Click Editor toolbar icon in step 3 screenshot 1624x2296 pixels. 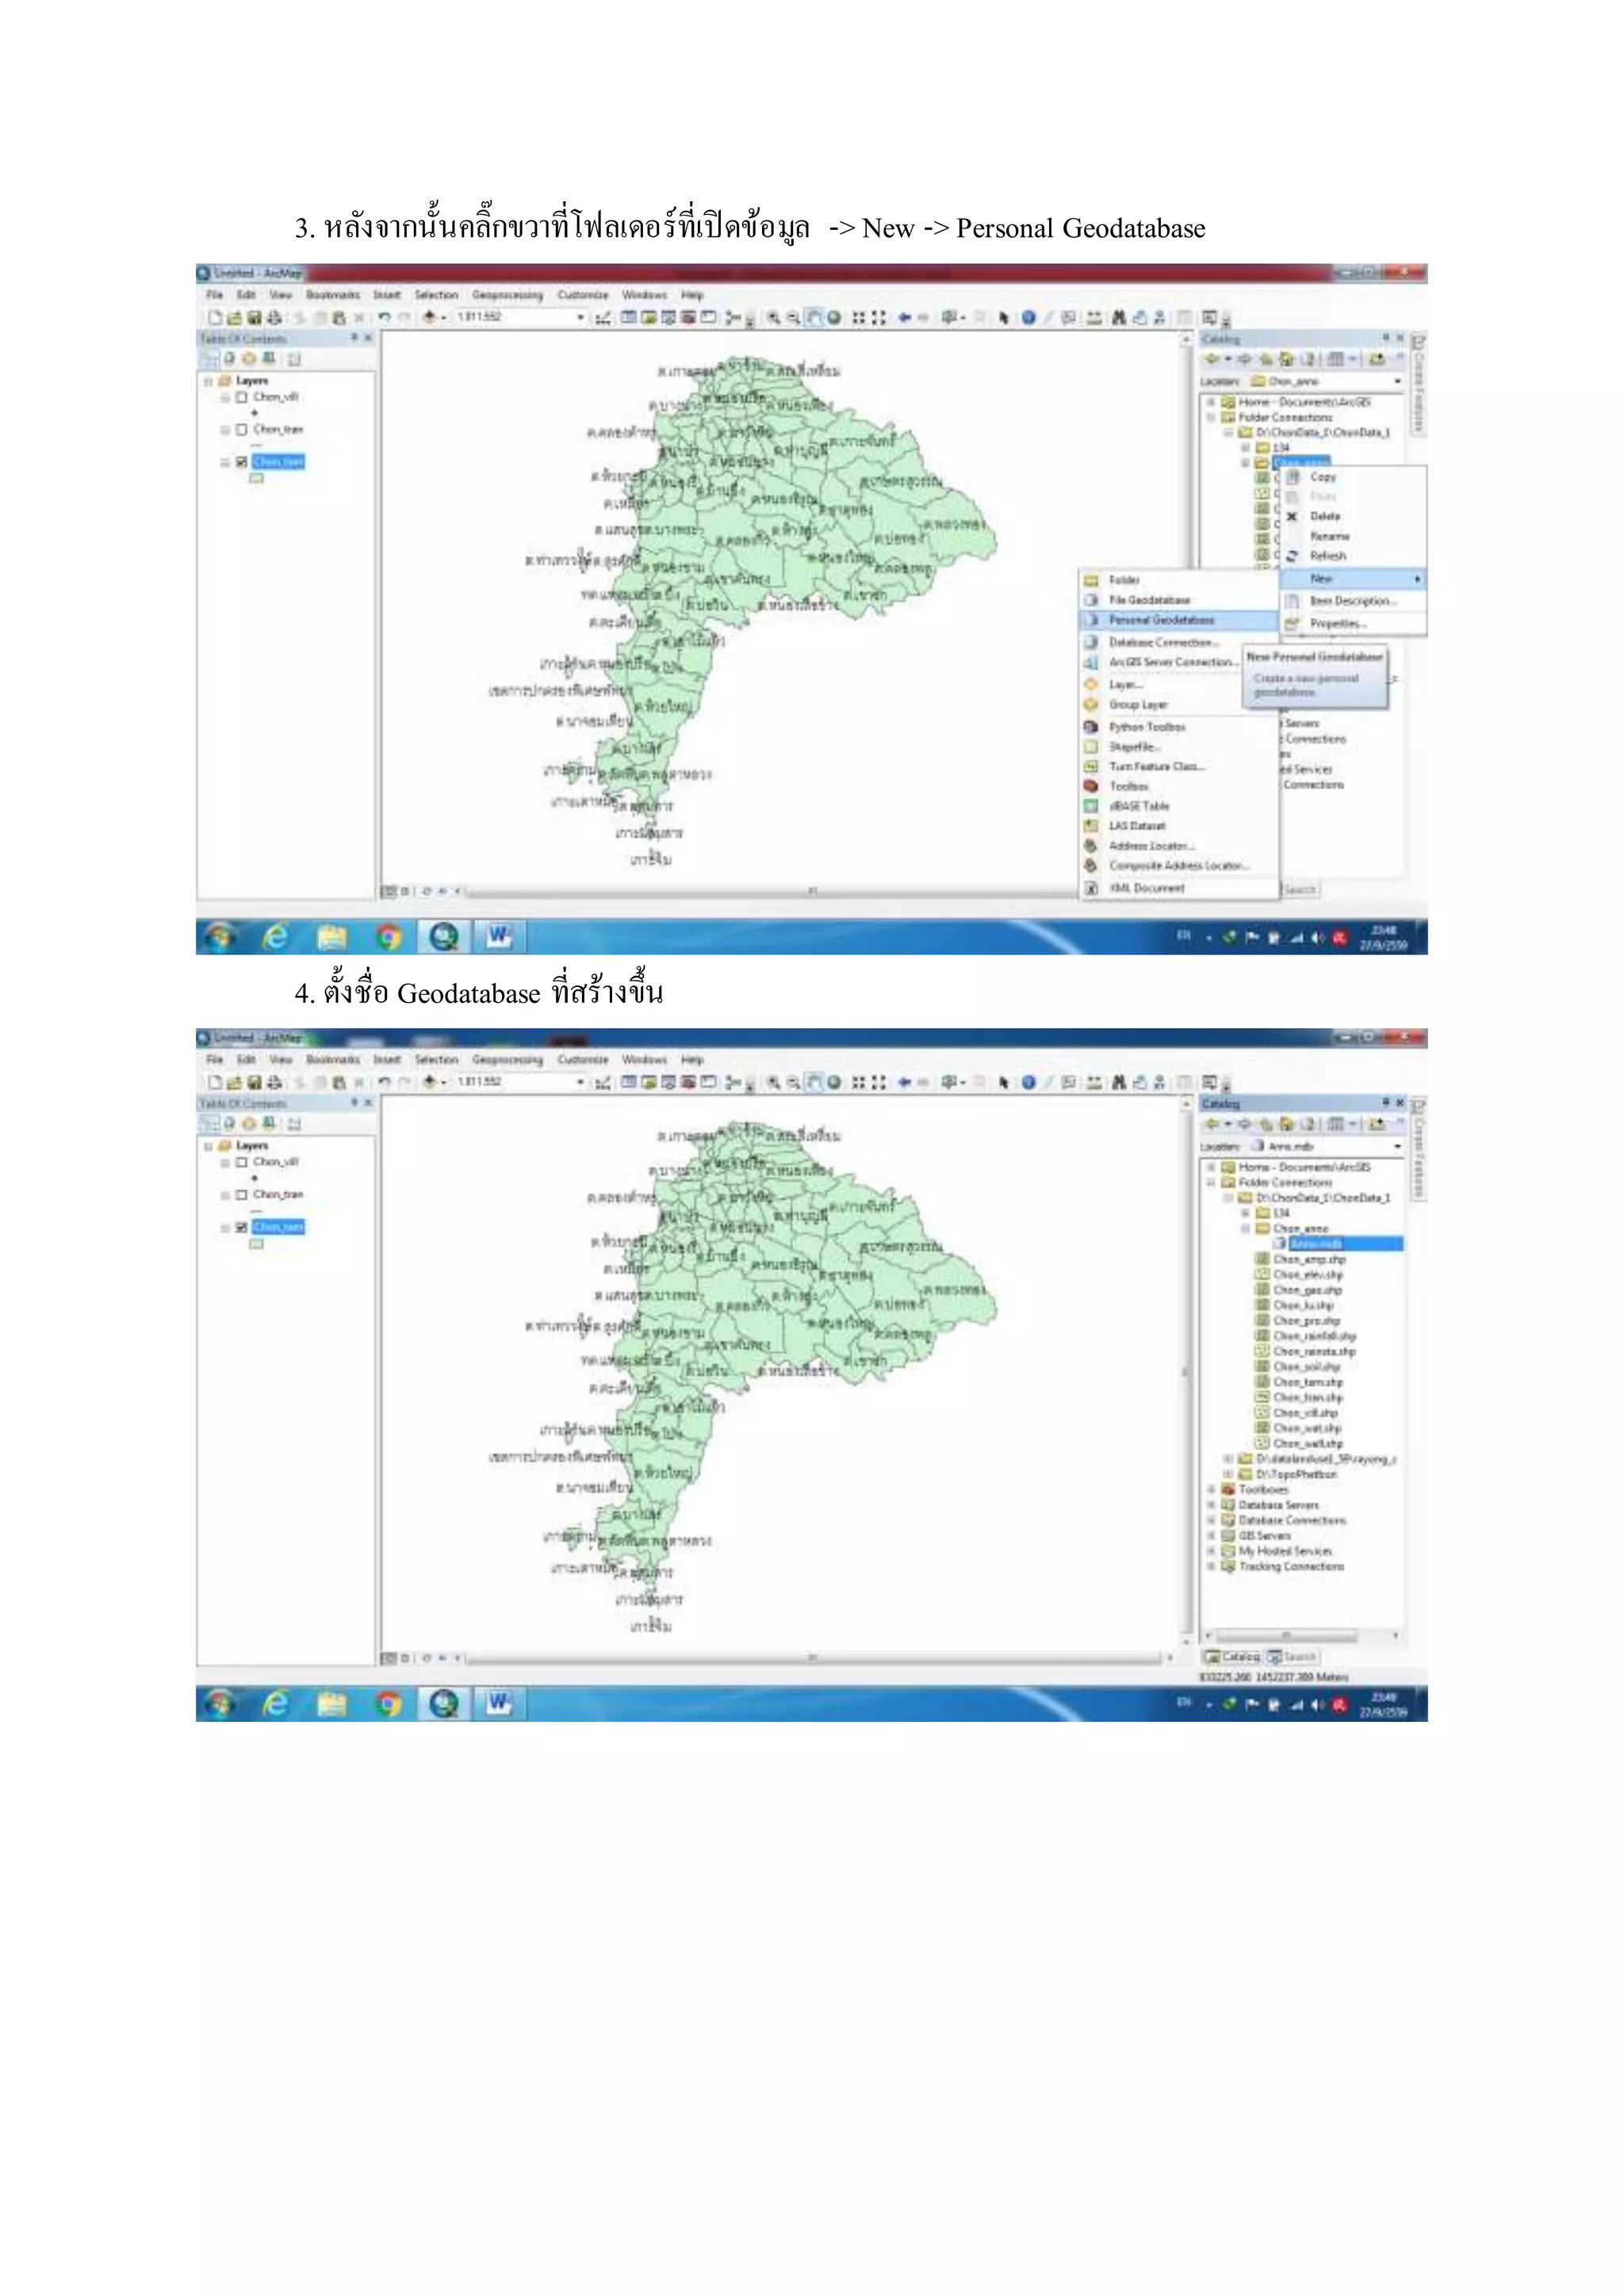(x=603, y=318)
